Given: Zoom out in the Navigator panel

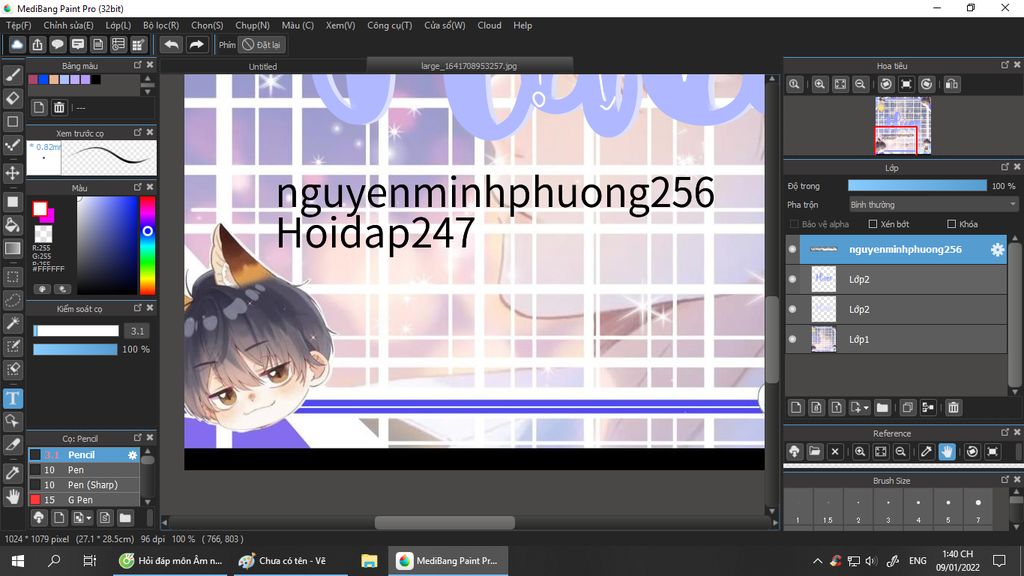Looking at the screenshot, I should 861,84.
